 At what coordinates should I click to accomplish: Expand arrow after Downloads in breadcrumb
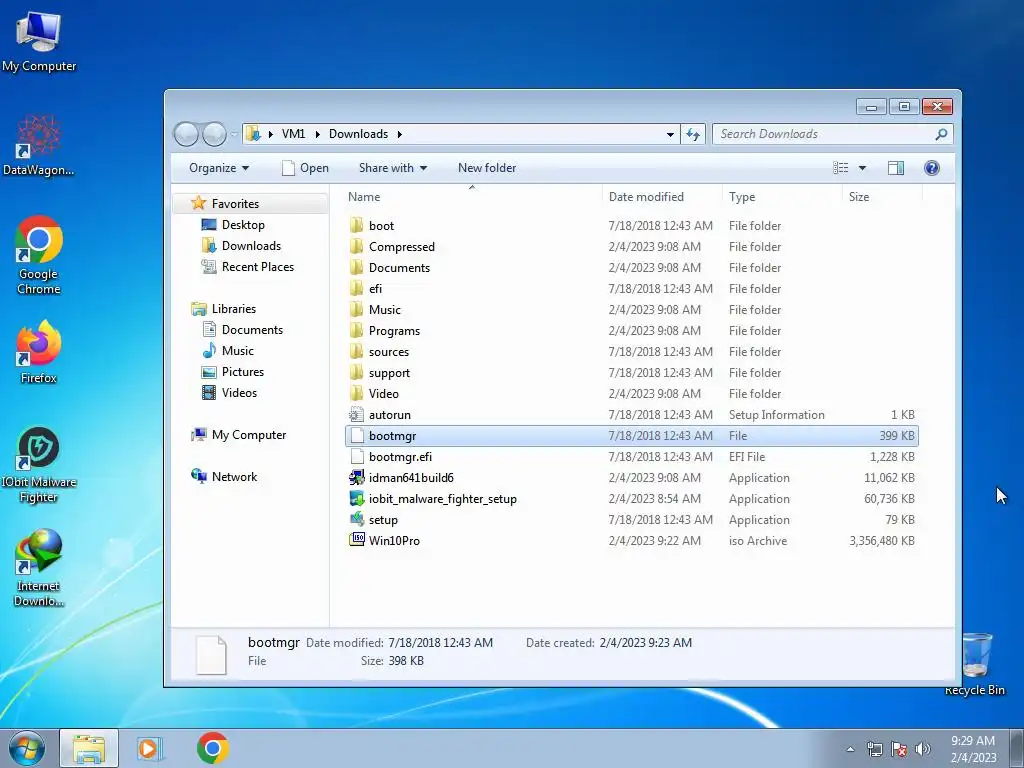pos(399,135)
